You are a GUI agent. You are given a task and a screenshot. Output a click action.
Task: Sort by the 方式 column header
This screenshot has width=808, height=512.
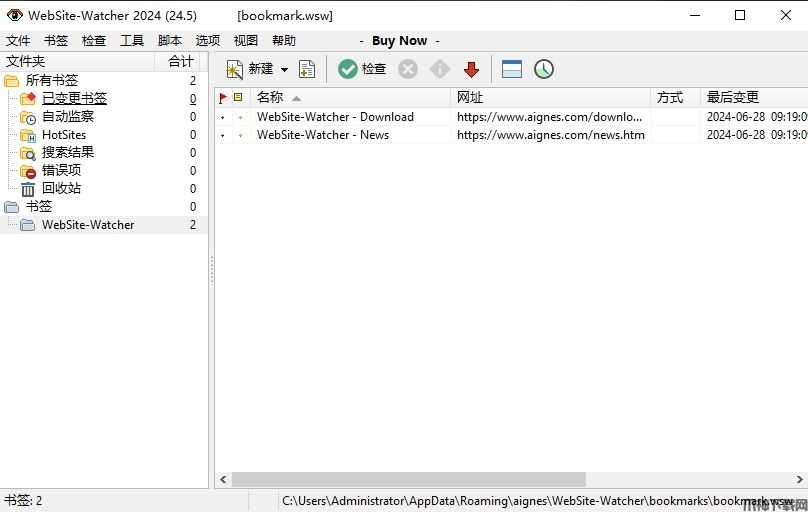(675, 97)
